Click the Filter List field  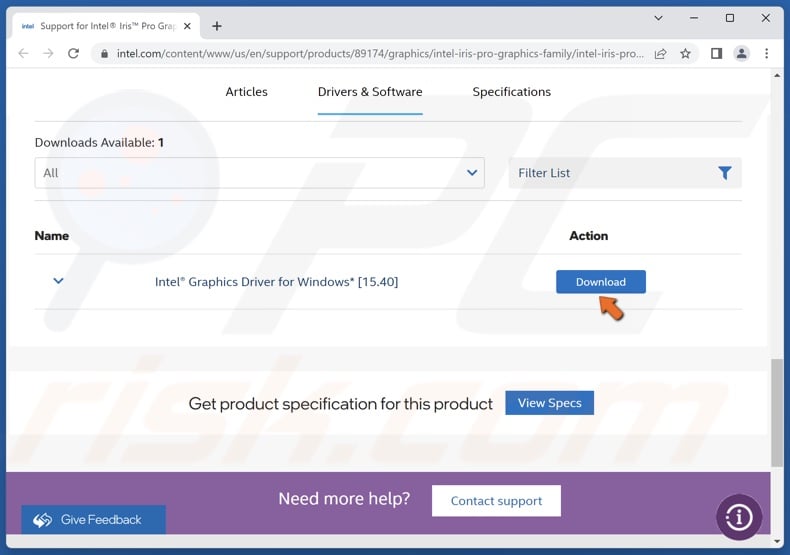[x=625, y=173]
